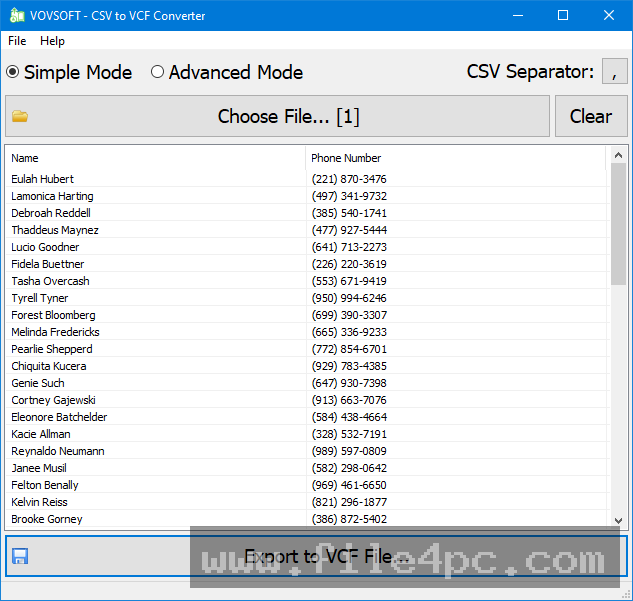Click the Phone Number column header
Screen dimensions: 633x601
coord(455,158)
